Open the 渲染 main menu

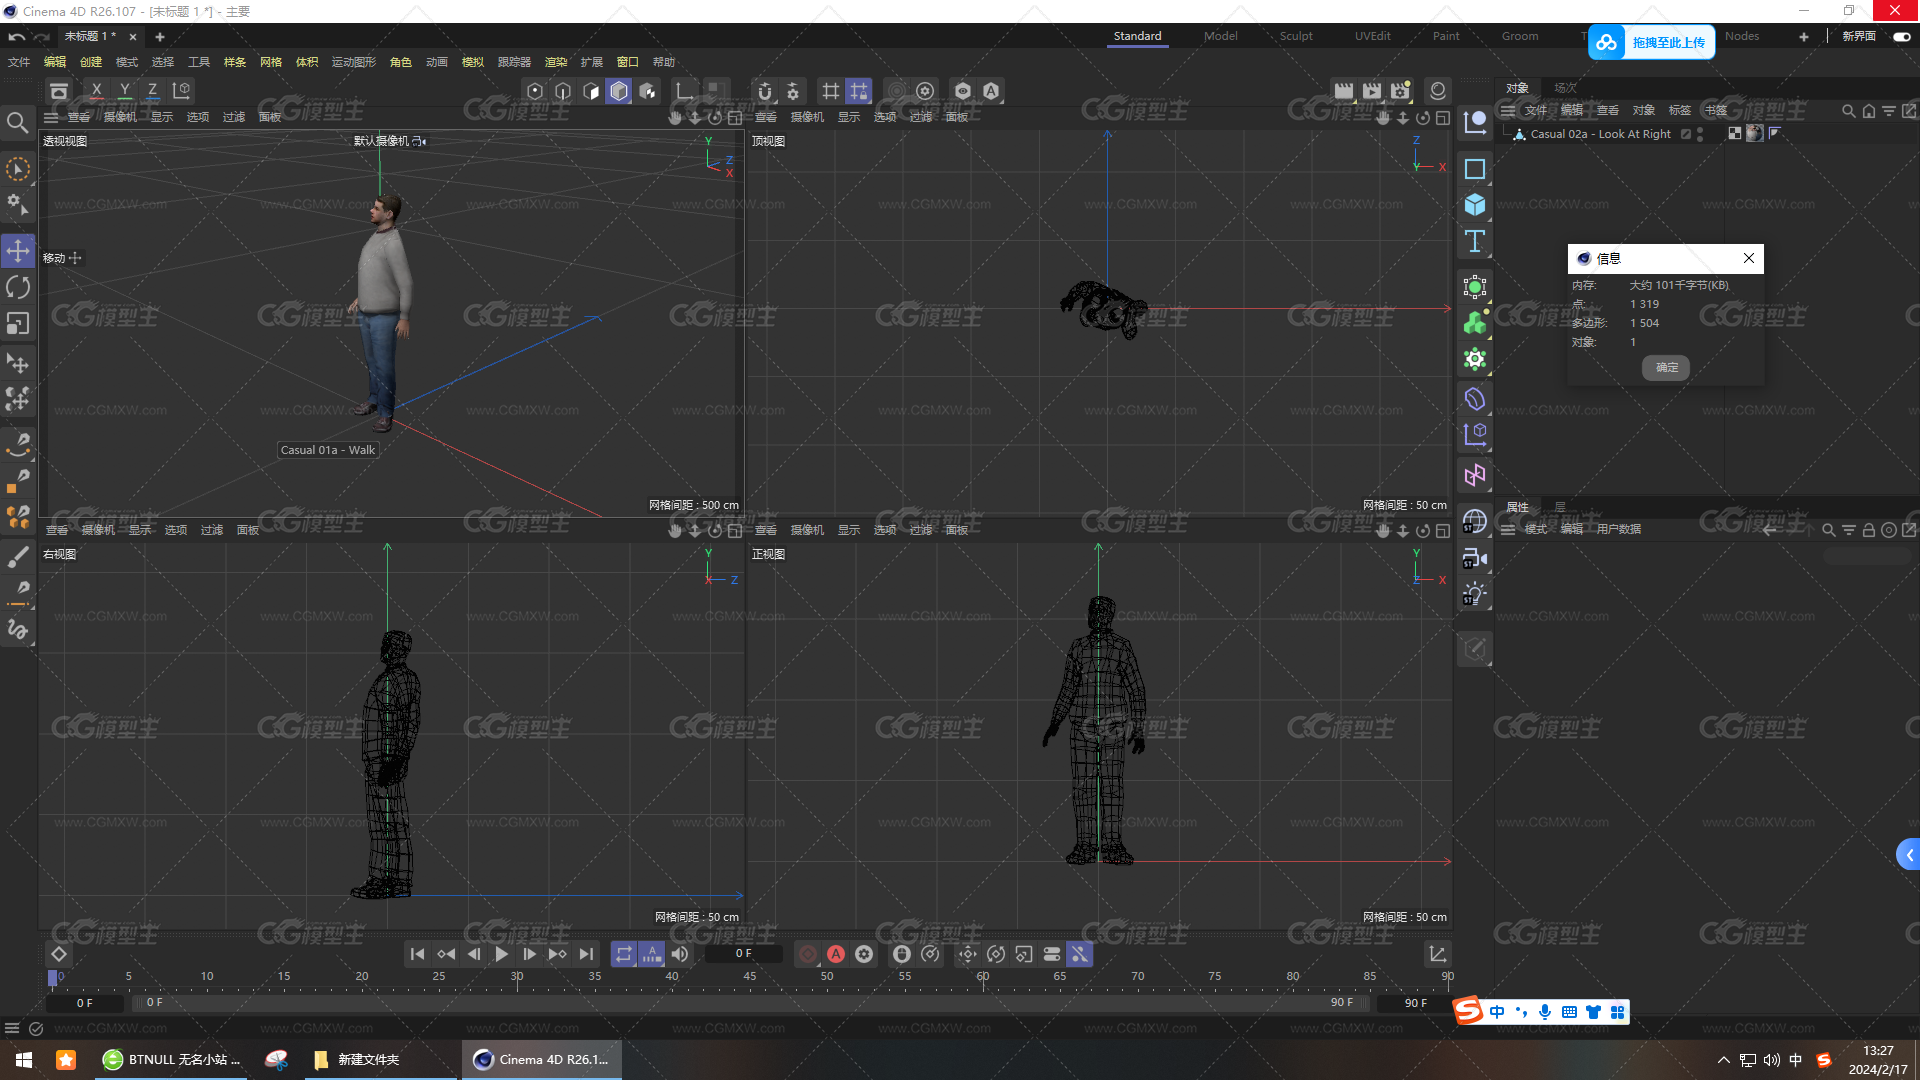tap(556, 62)
